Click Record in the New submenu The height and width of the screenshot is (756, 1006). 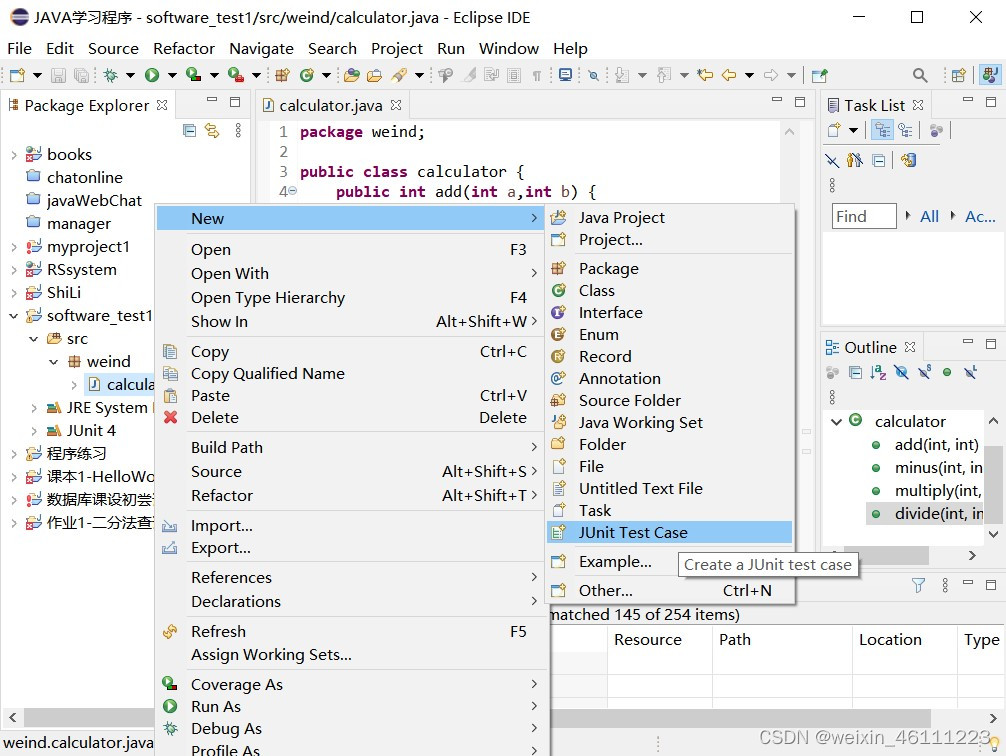click(x=669, y=357)
